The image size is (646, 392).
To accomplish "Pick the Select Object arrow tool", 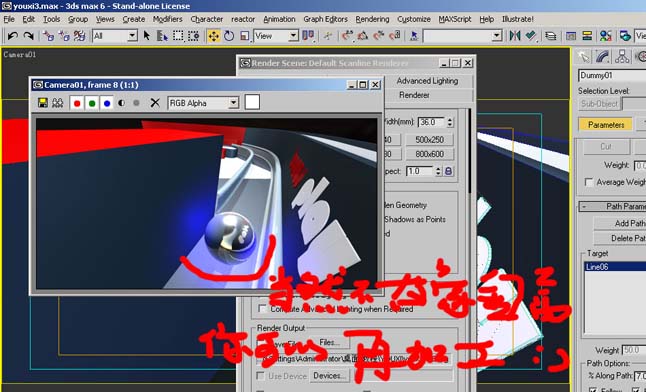I will pyautogui.click(x=146, y=36).
